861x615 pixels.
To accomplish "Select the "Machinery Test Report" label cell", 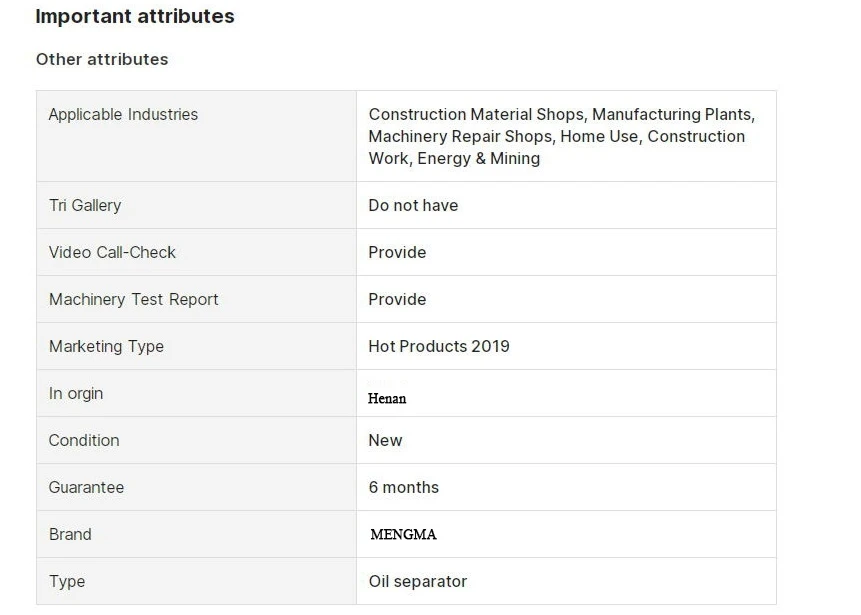I will [196, 299].
